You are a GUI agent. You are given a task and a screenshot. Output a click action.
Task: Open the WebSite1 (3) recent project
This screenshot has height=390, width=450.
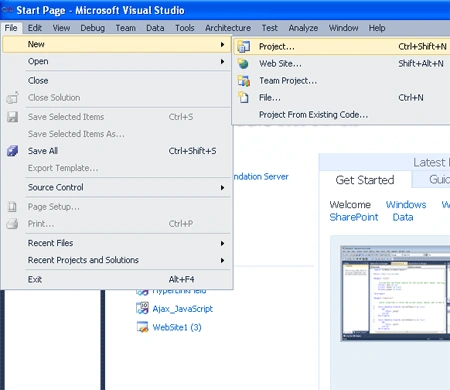177,327
